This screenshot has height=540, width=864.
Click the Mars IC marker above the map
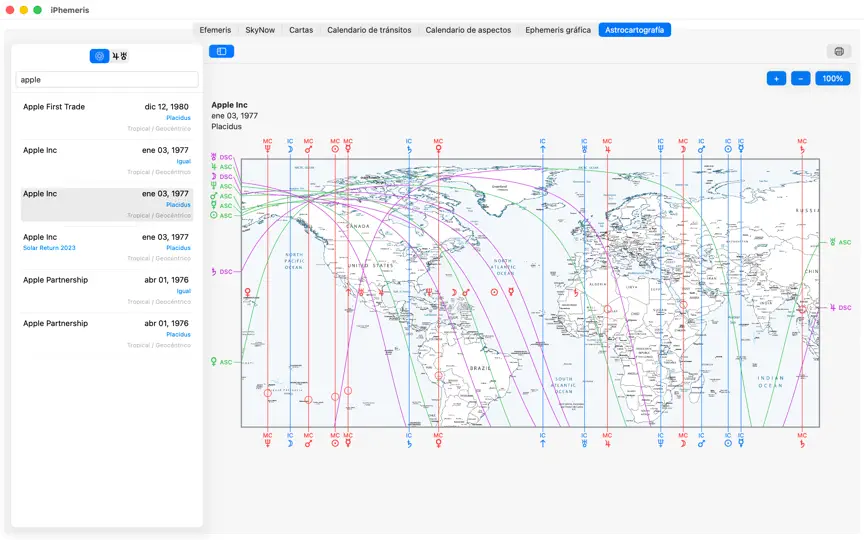coord(701,145)
